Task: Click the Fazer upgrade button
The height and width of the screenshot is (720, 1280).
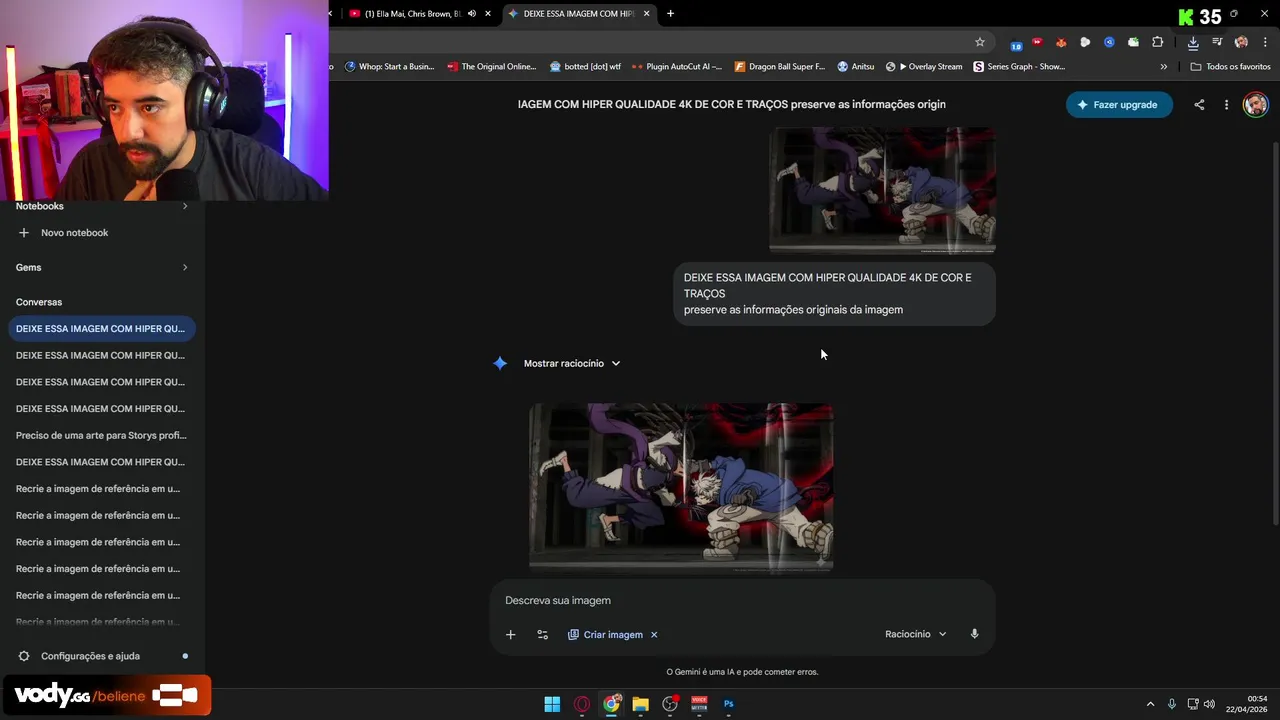Action: [x=1119, y=104]
